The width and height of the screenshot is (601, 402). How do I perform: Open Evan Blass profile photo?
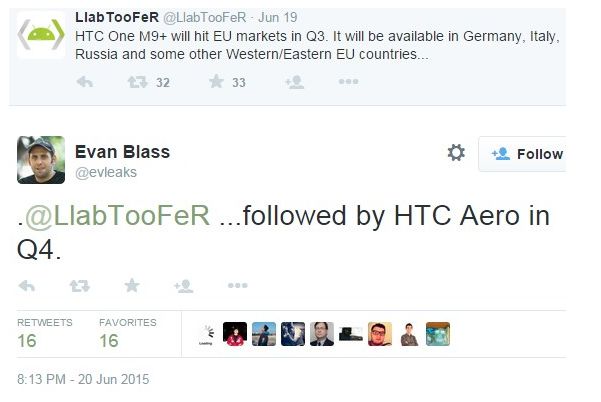point(41,160)
